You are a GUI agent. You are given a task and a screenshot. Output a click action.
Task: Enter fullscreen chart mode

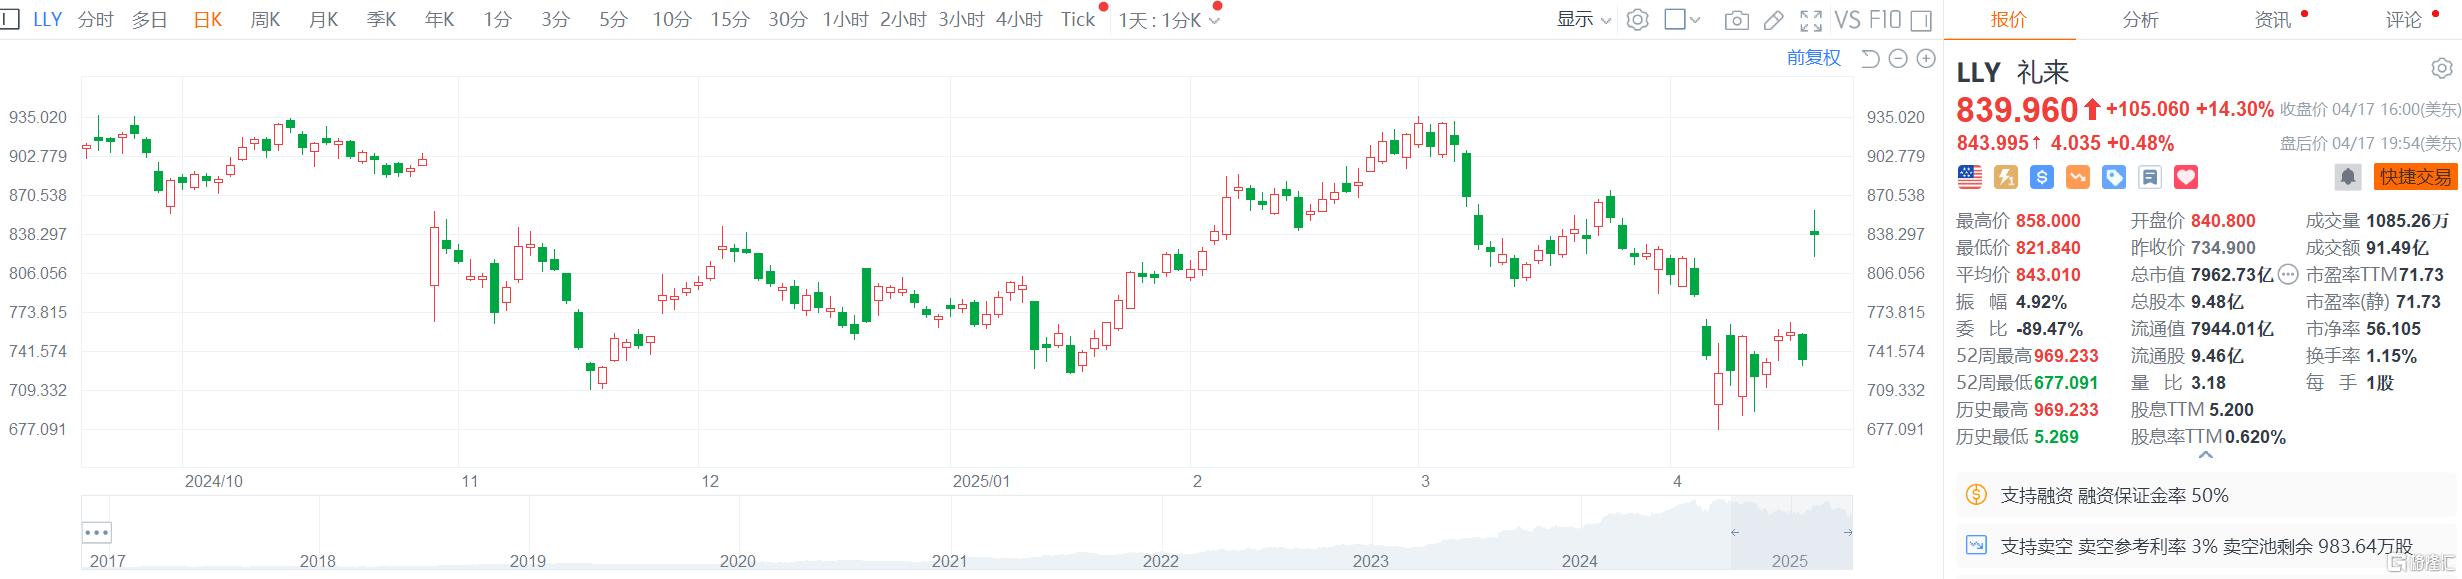[x=1811, y=20]
